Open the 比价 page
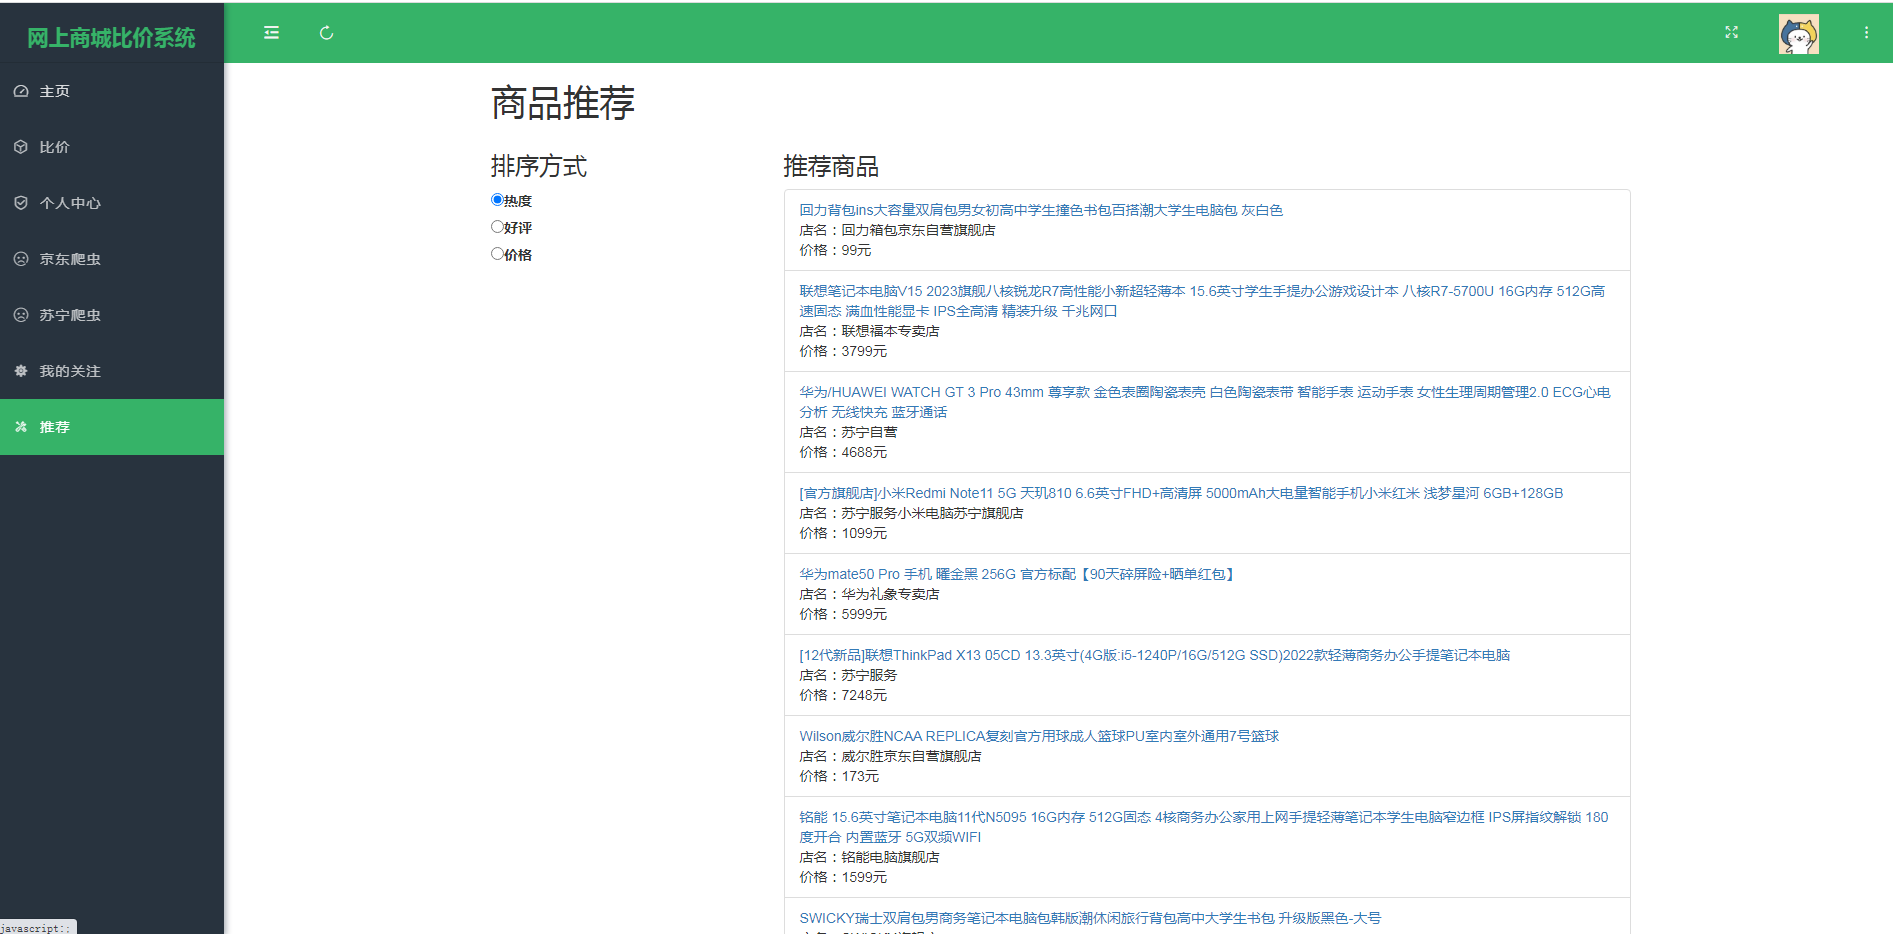This screenshot has height=934, width=1893. click(112, 147)
